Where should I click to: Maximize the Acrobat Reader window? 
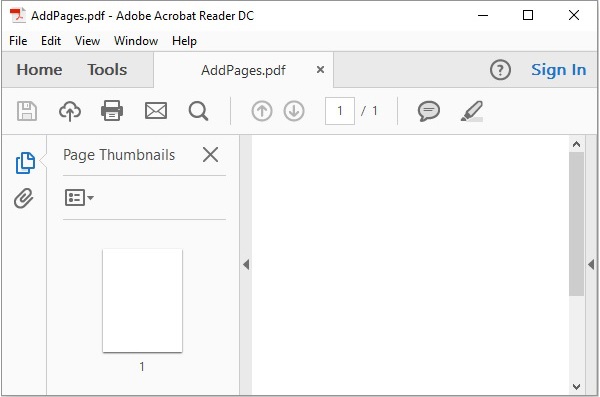pos(528,15)
